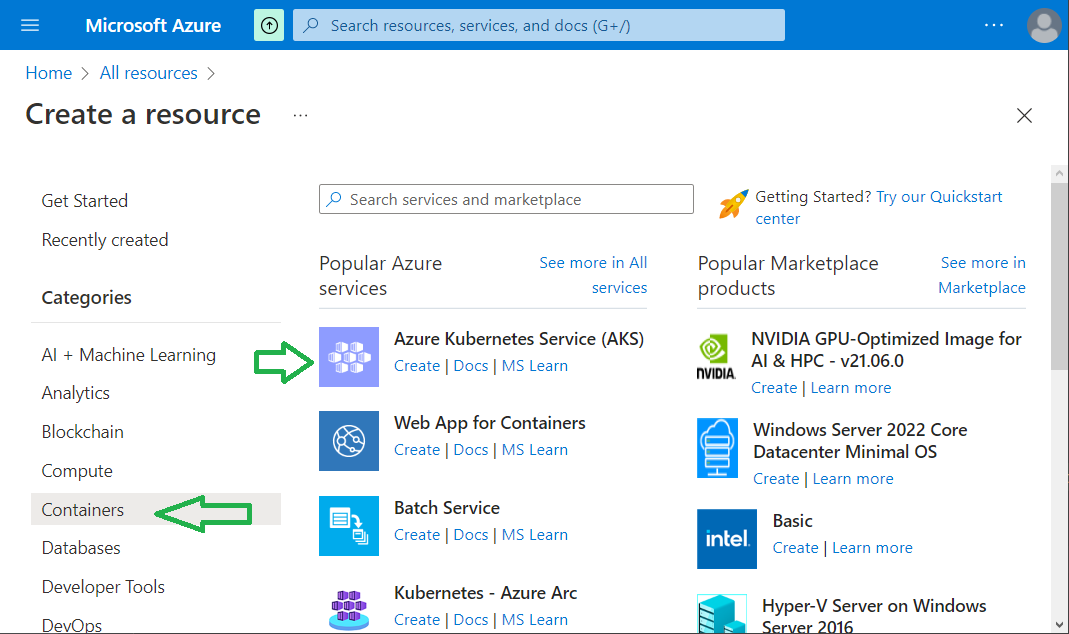Open Docs for Kubernetes - Azure Arc

tap(470, 620)
